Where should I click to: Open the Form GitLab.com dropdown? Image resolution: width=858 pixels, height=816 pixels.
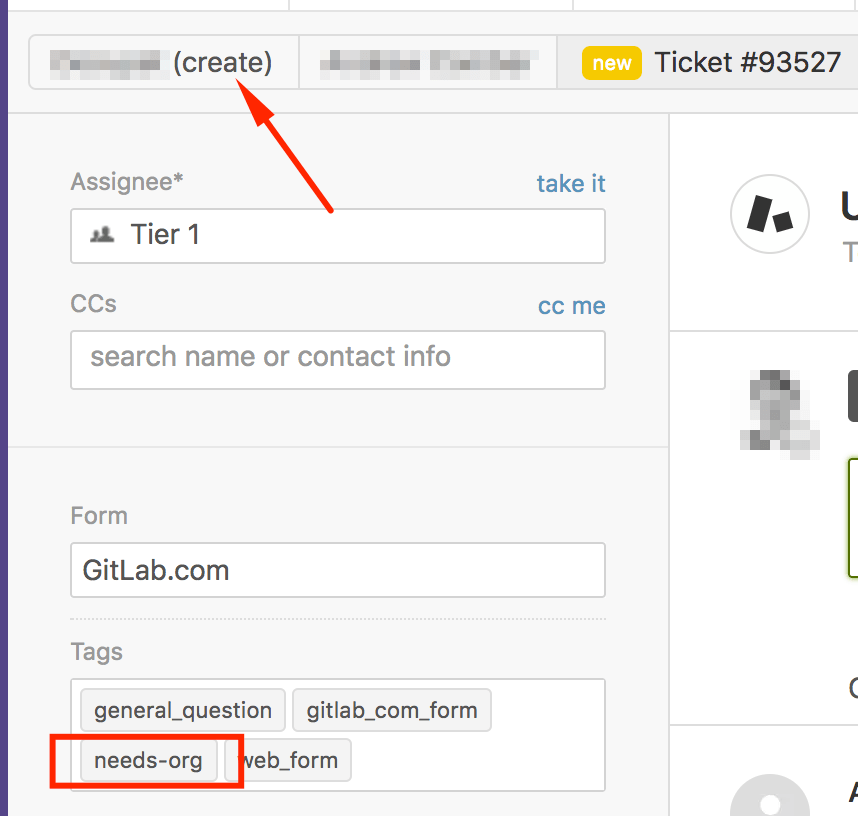[x=338, y=570]
